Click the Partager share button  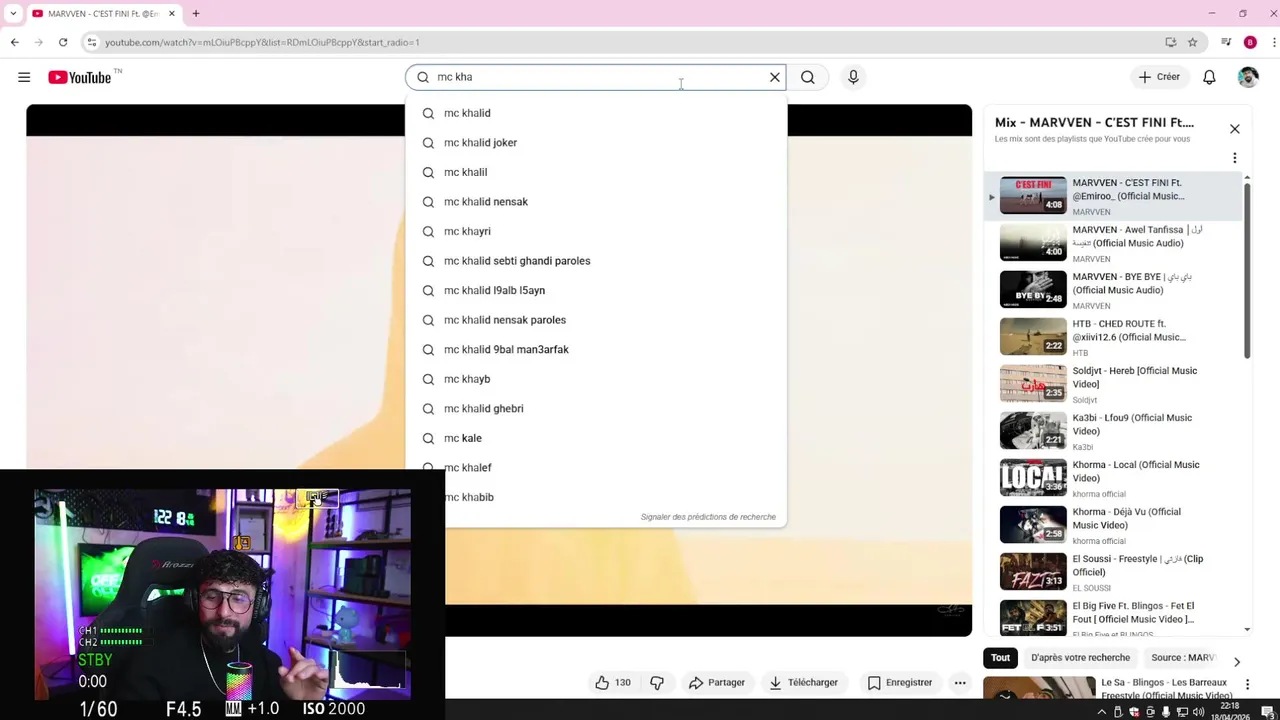coord(717,683)
